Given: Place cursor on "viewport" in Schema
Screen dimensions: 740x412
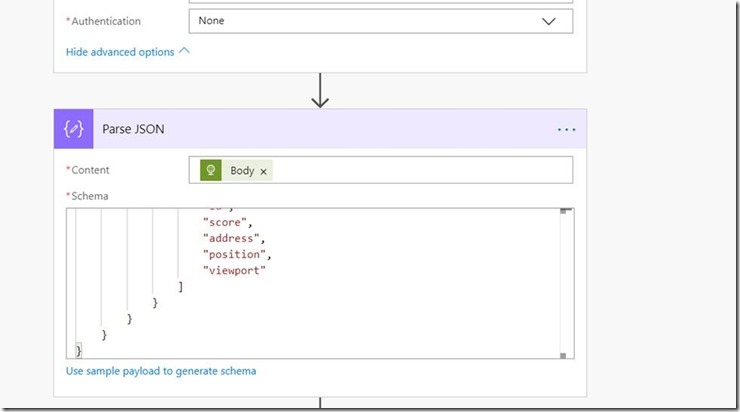Looking at the screenshot, I should tap(235, 270).
